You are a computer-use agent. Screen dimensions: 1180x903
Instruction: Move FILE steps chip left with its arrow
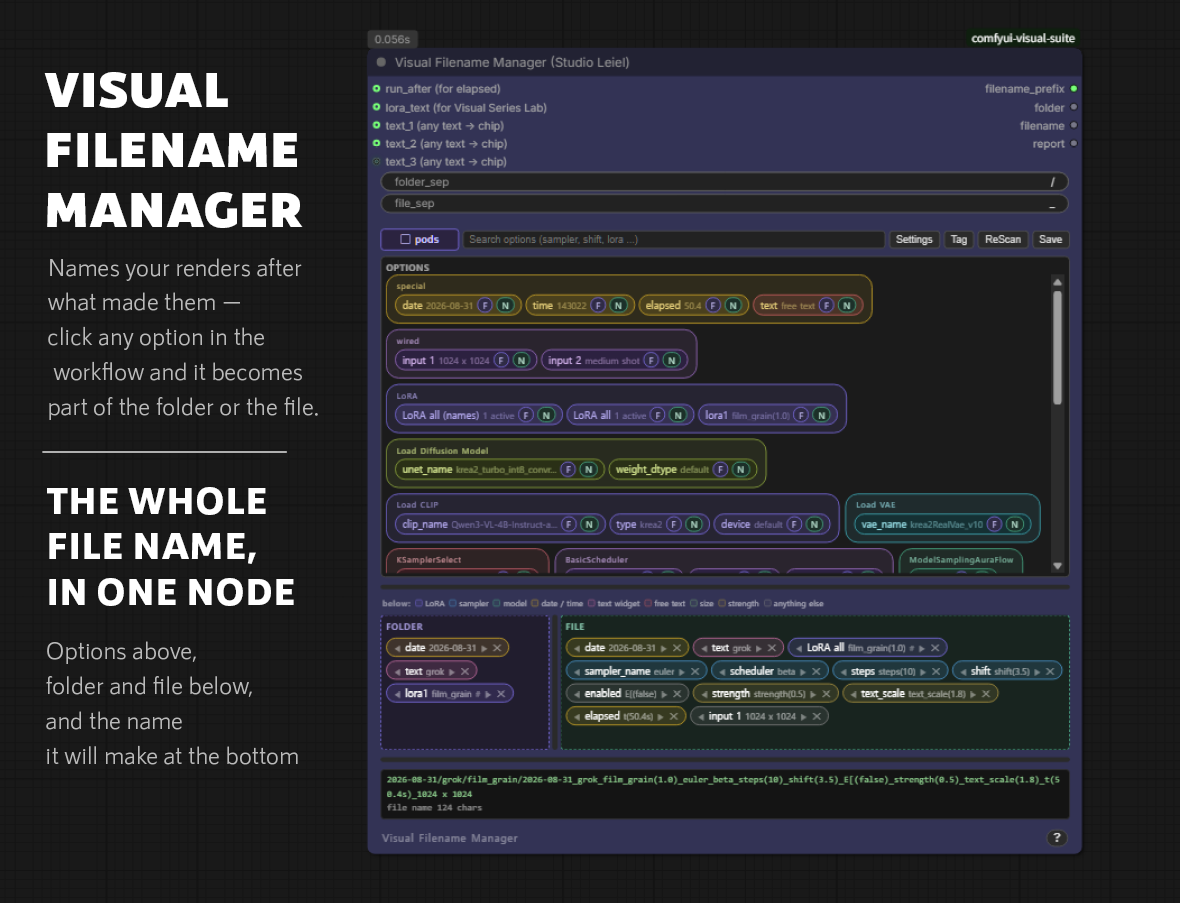844,671
